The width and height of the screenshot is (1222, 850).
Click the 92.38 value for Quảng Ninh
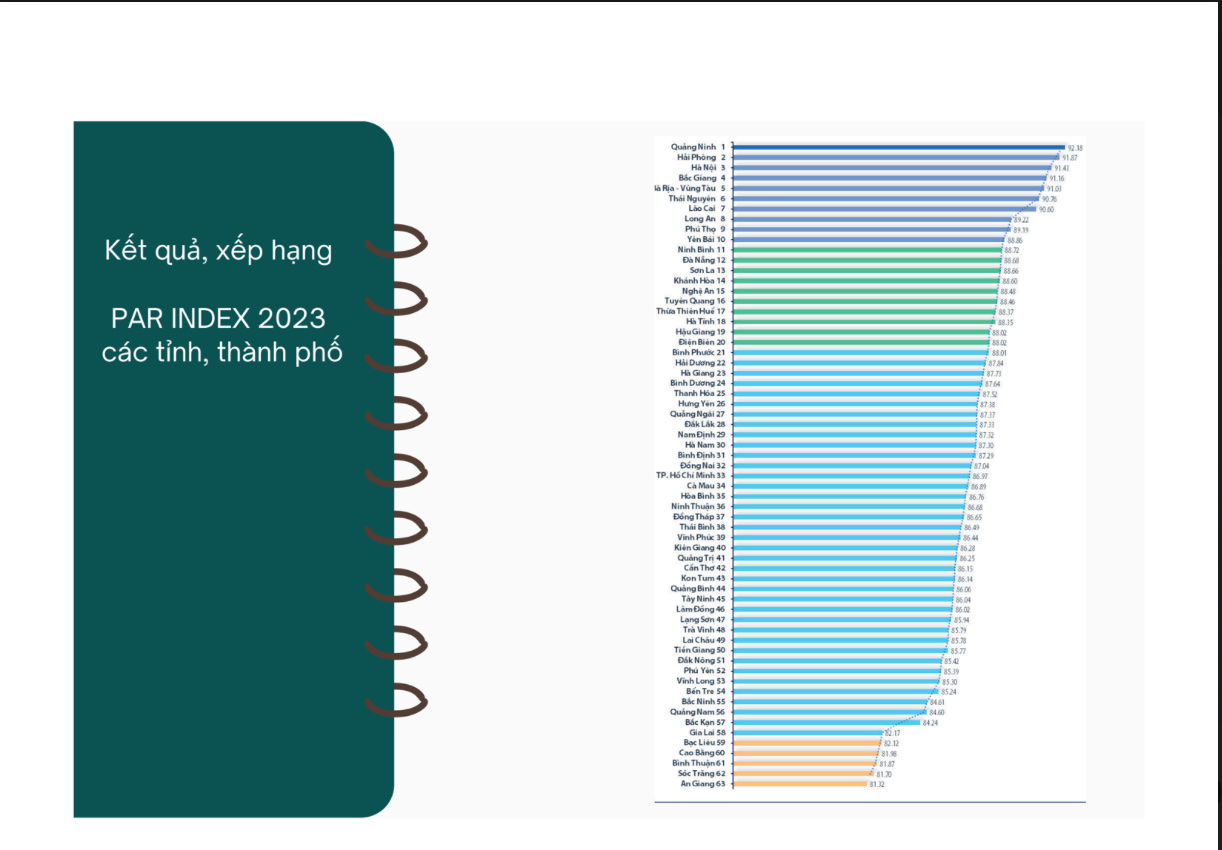(1075, 148)
